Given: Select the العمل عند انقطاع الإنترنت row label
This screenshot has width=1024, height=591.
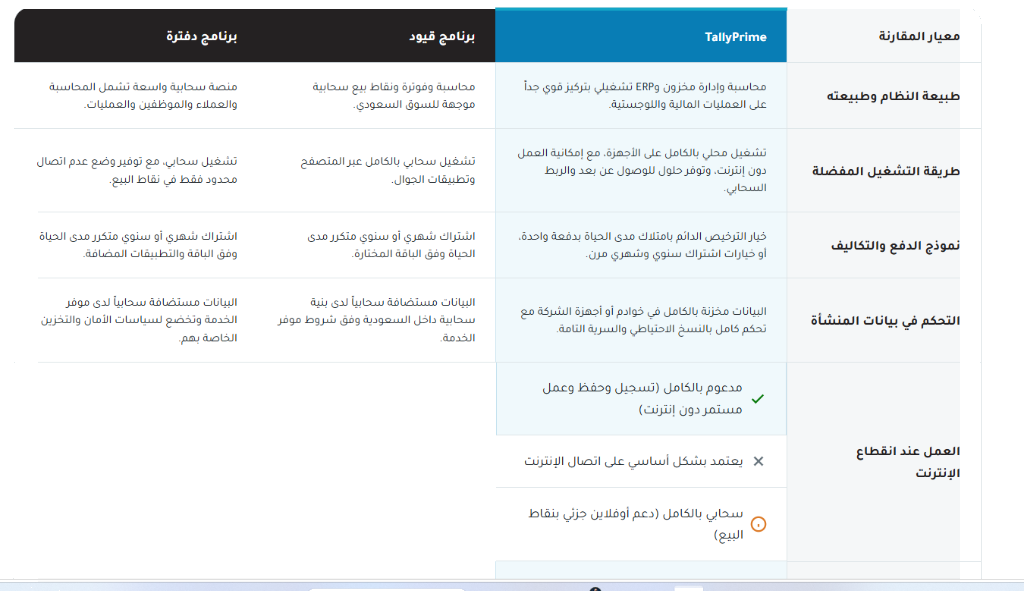Looking at the screenshot, I should [x=908, y=462].
